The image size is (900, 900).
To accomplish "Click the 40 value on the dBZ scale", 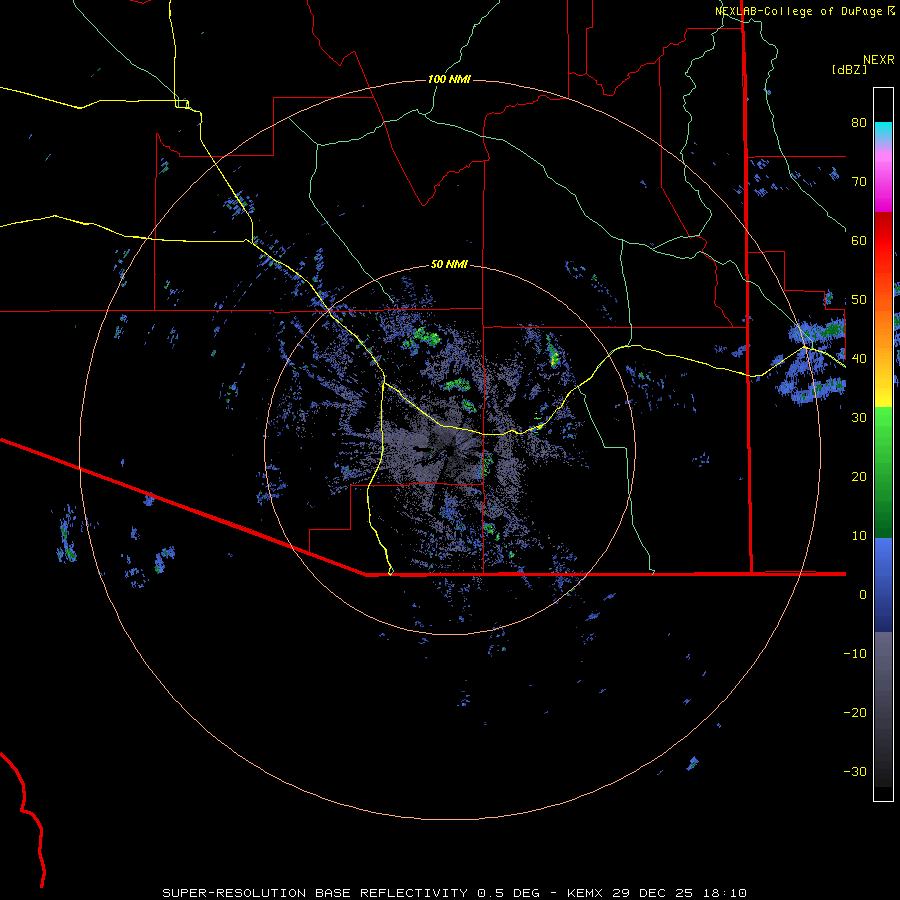I will 859,359.
